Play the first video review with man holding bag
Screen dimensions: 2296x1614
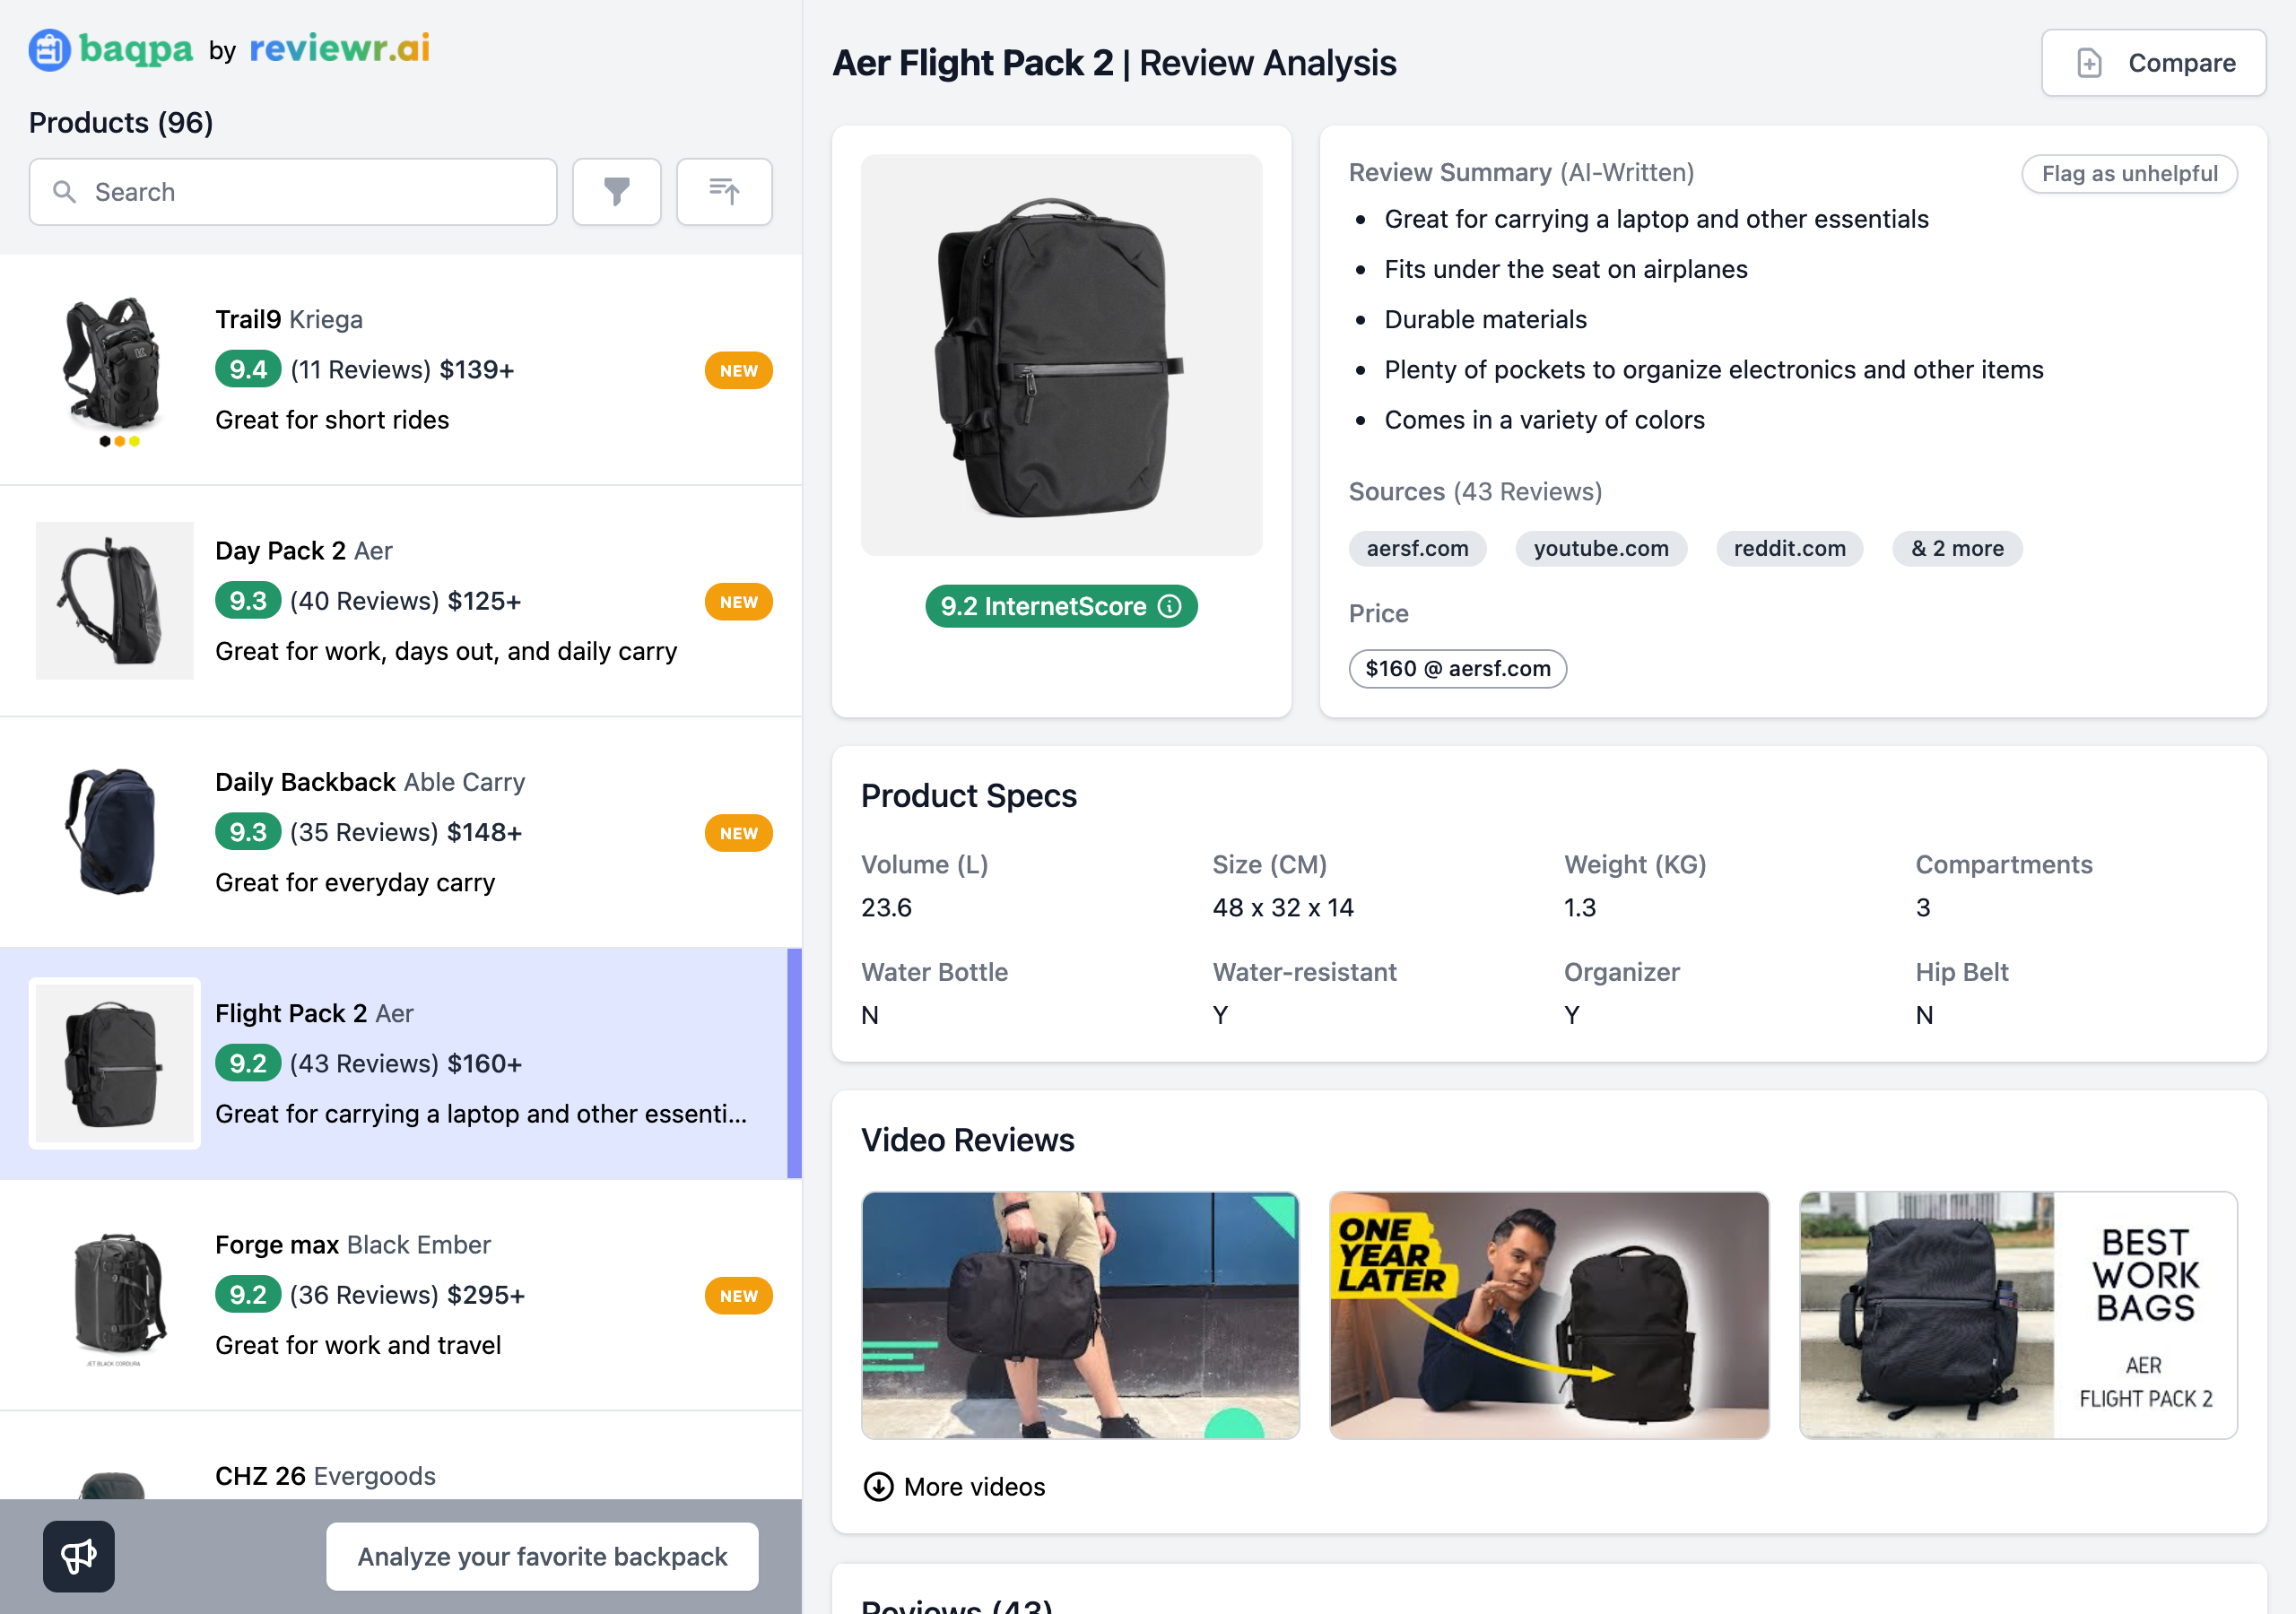pos(1080,1315)
